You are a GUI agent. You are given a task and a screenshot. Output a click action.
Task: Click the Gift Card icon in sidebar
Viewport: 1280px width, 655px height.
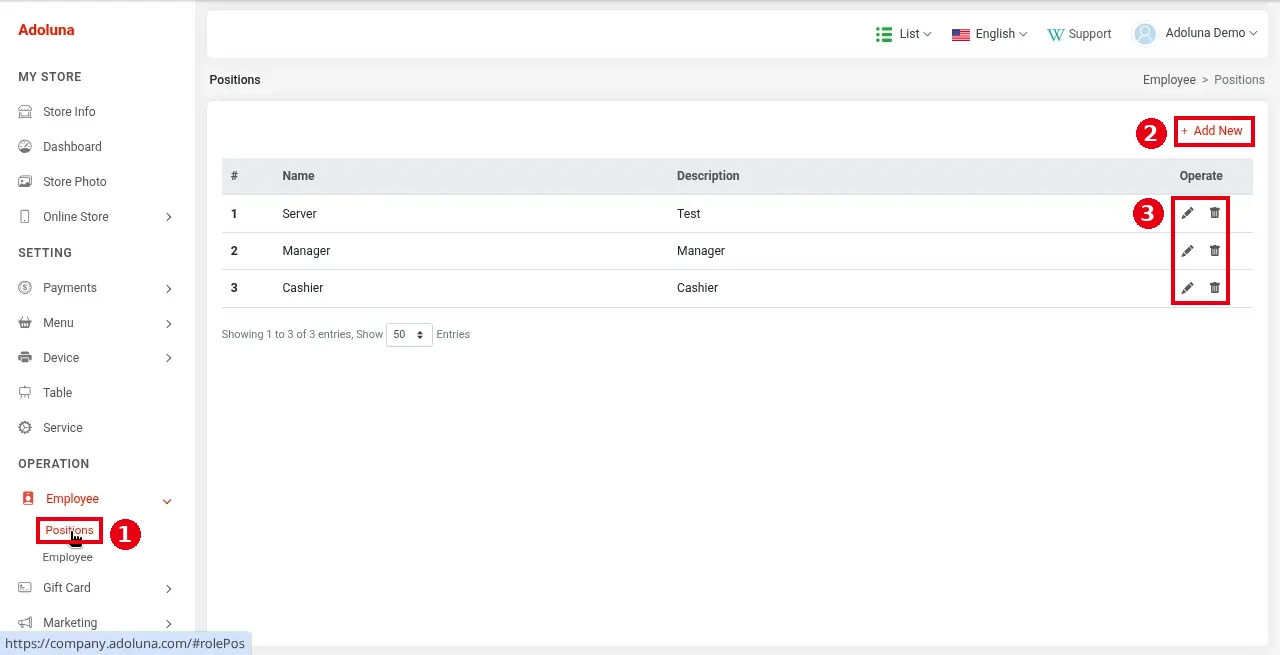pos(25,588)
